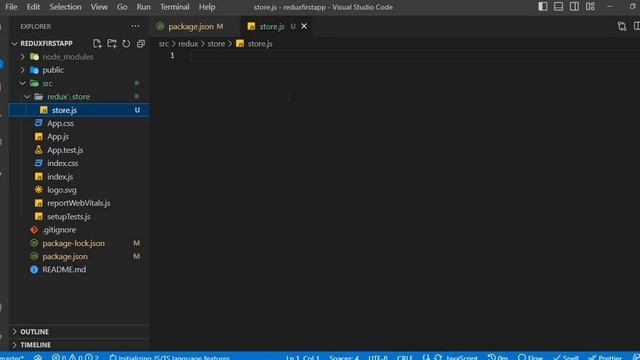Viewport: 640px width, 360px height.
Task: Toggle the secondary side bar layout icon
Action: [574, 7]
